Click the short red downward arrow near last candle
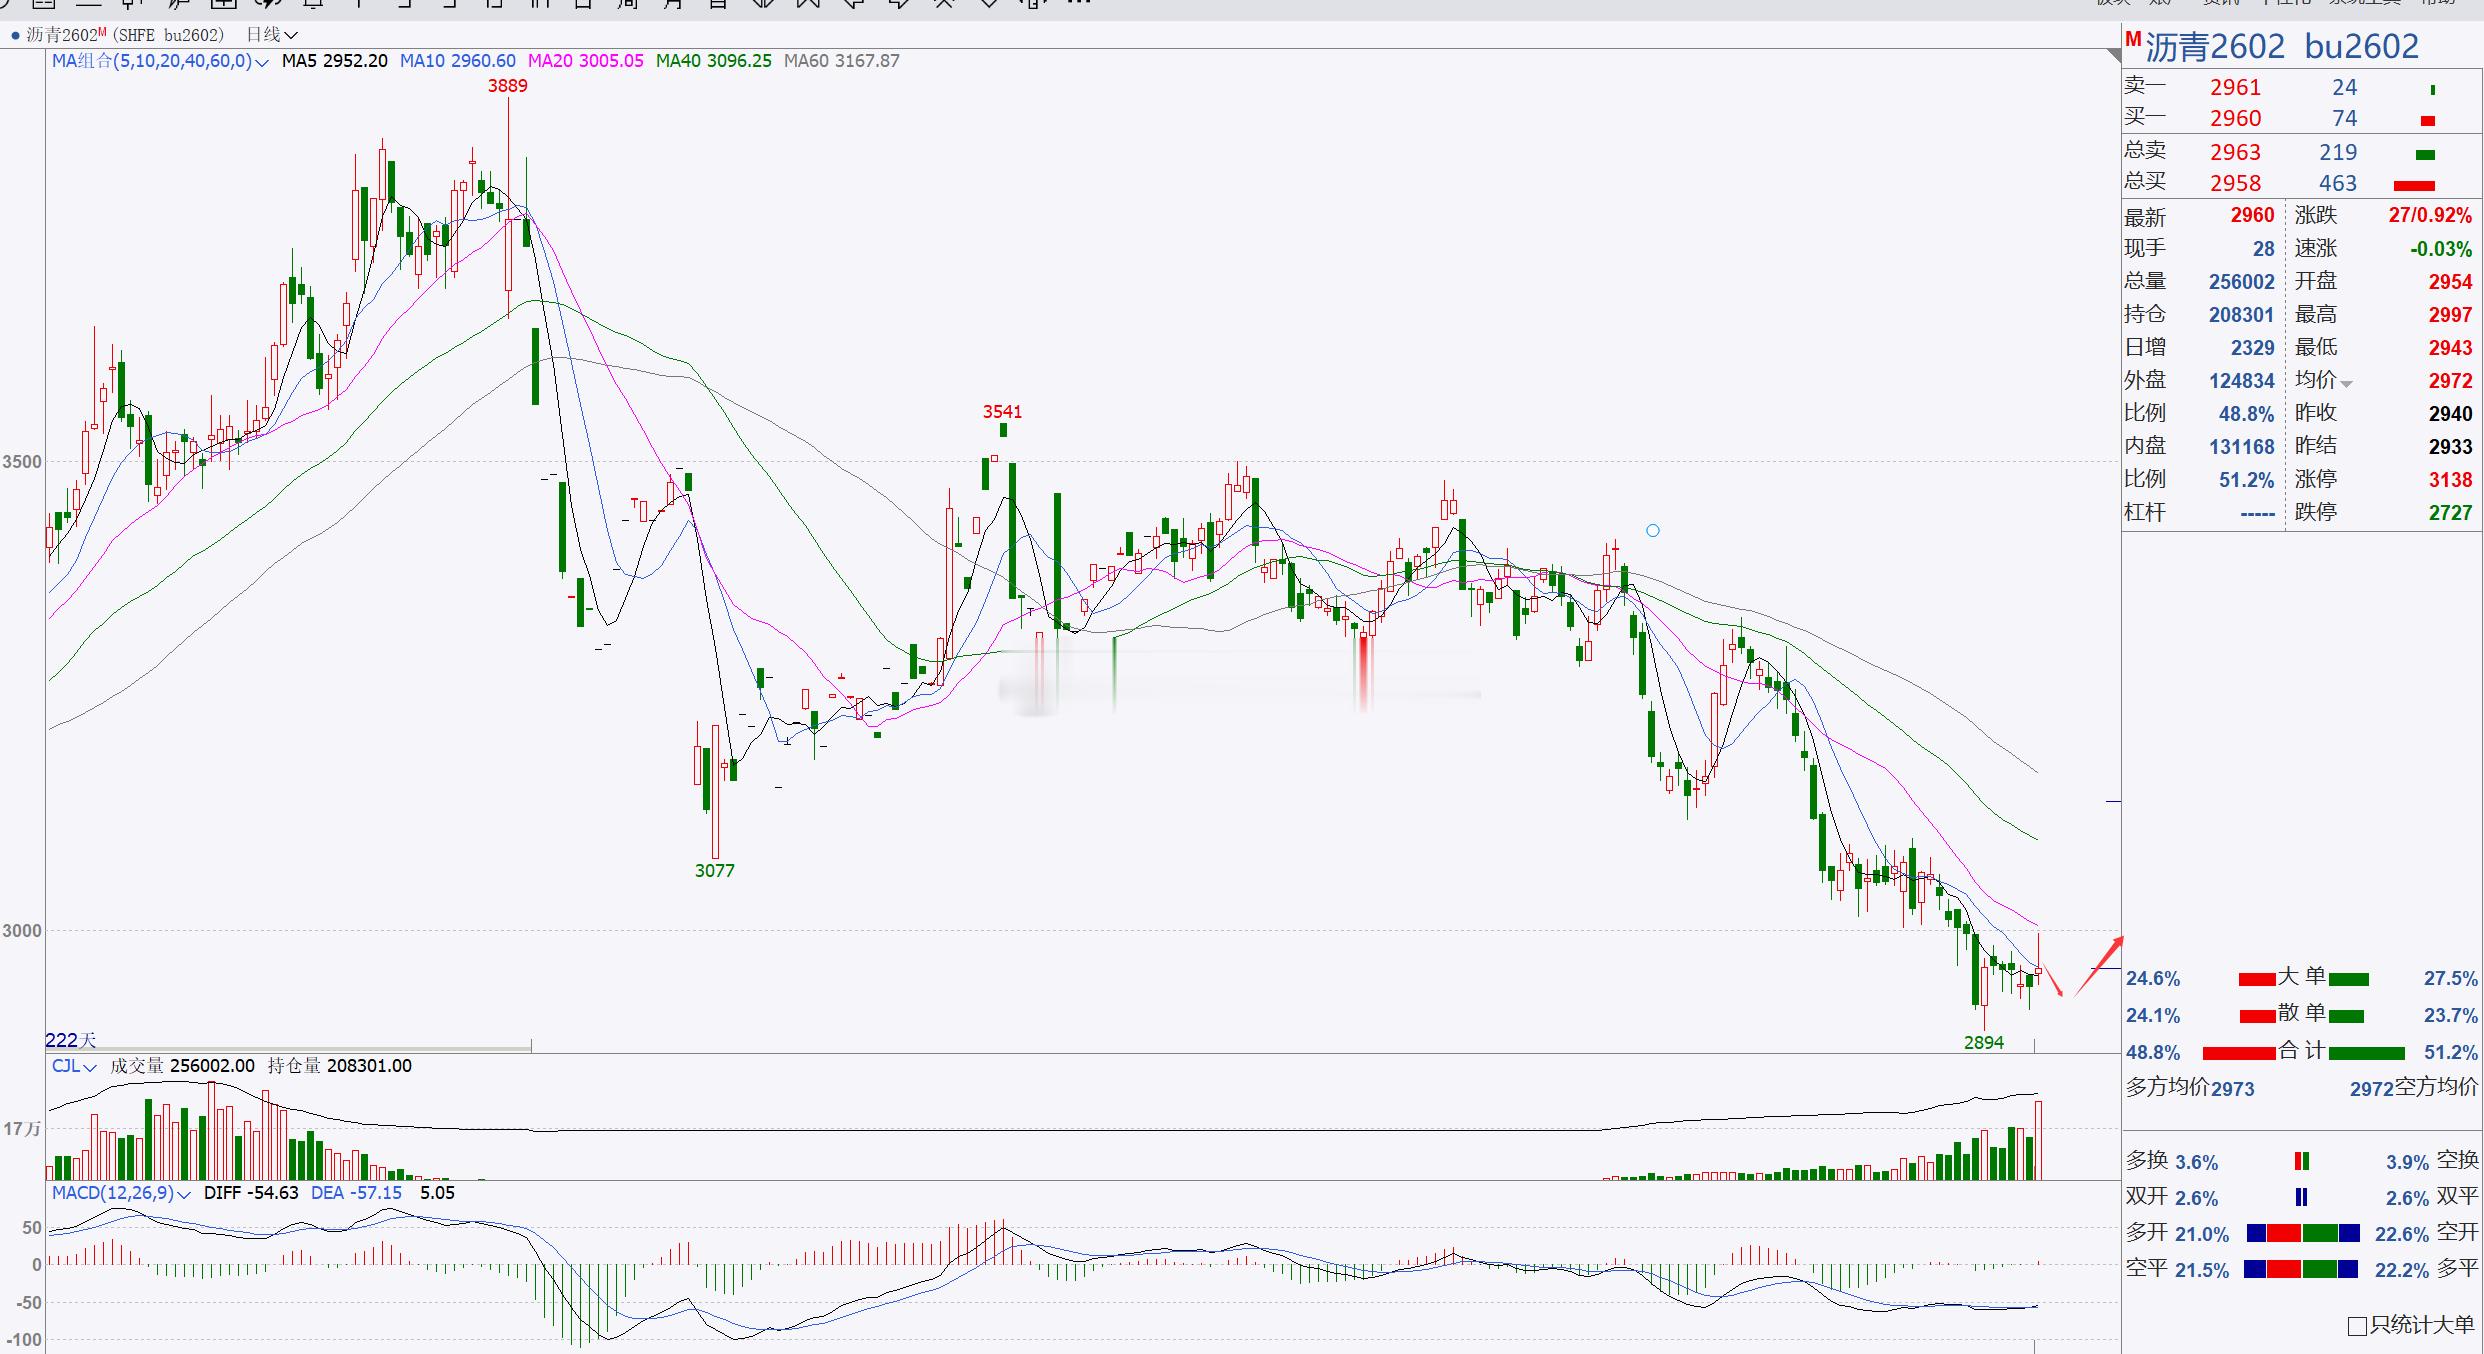The width and height of the screenshot is (2484, 1354). click(2053, 981)
